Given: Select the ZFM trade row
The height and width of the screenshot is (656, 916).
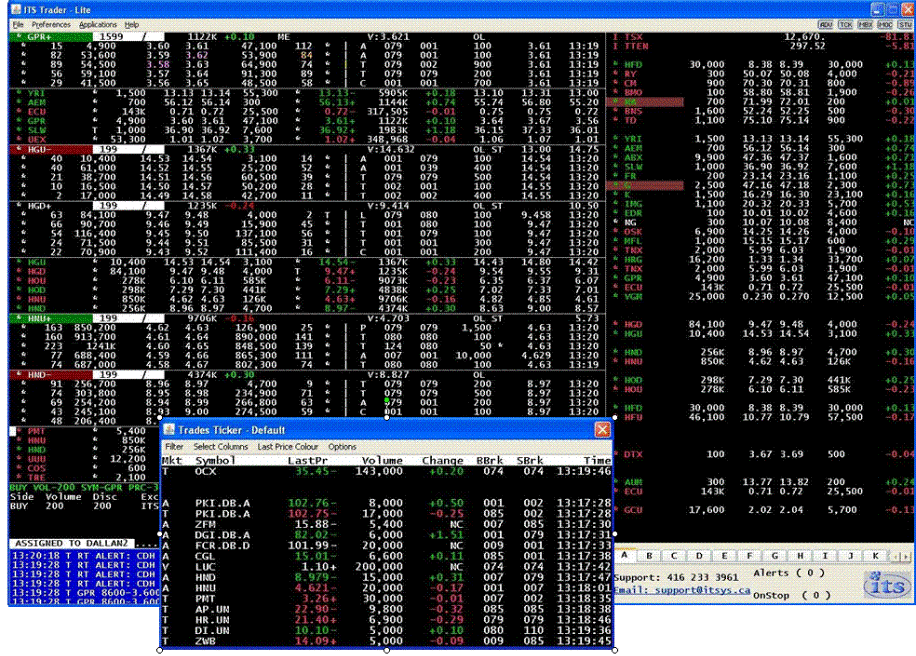Looking at the screenshot, I should pos(387,524).
